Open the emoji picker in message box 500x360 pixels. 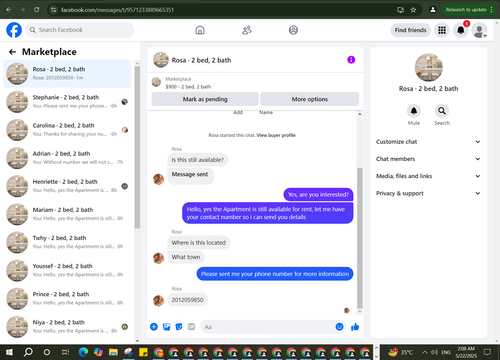click(339, 327)
